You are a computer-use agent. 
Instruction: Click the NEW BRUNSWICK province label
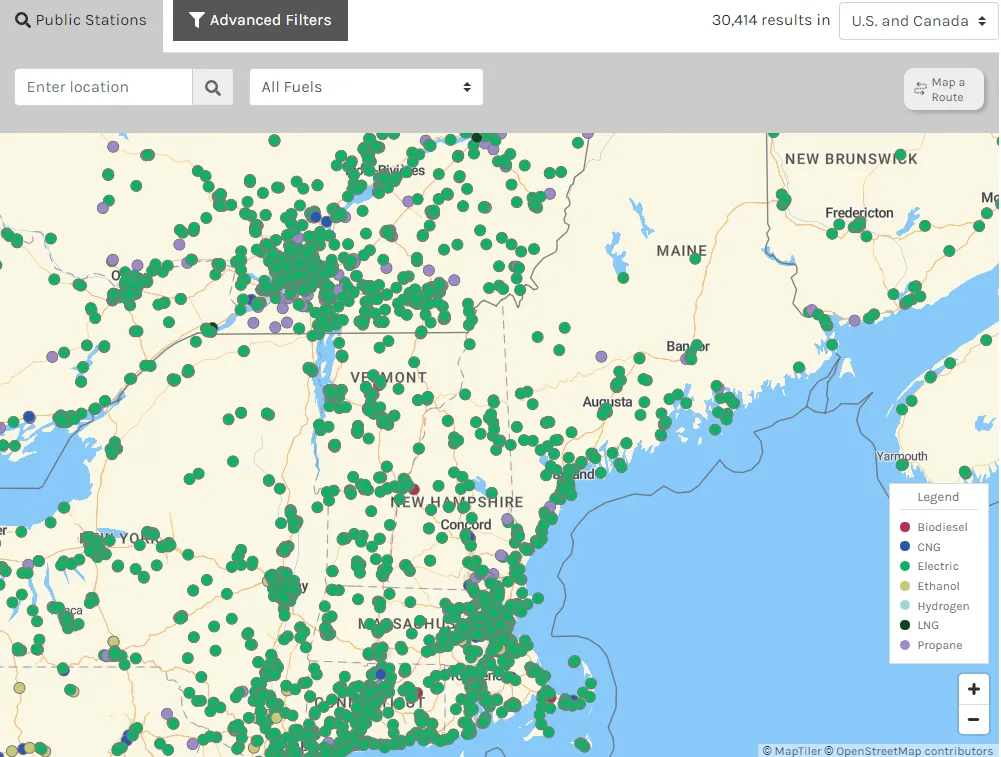click(851, 159)
